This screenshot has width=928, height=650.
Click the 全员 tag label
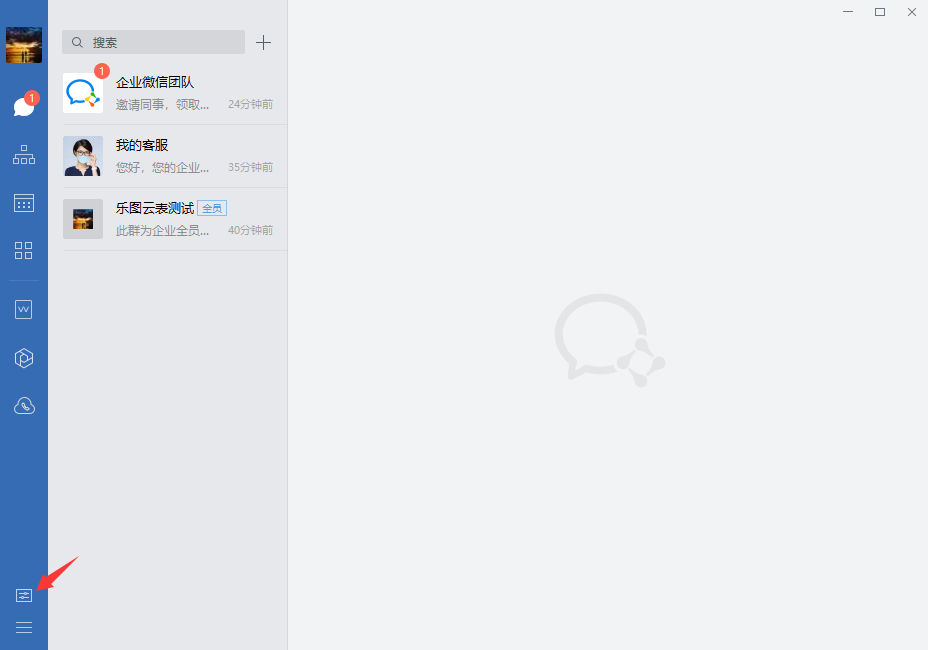[212, 208]
